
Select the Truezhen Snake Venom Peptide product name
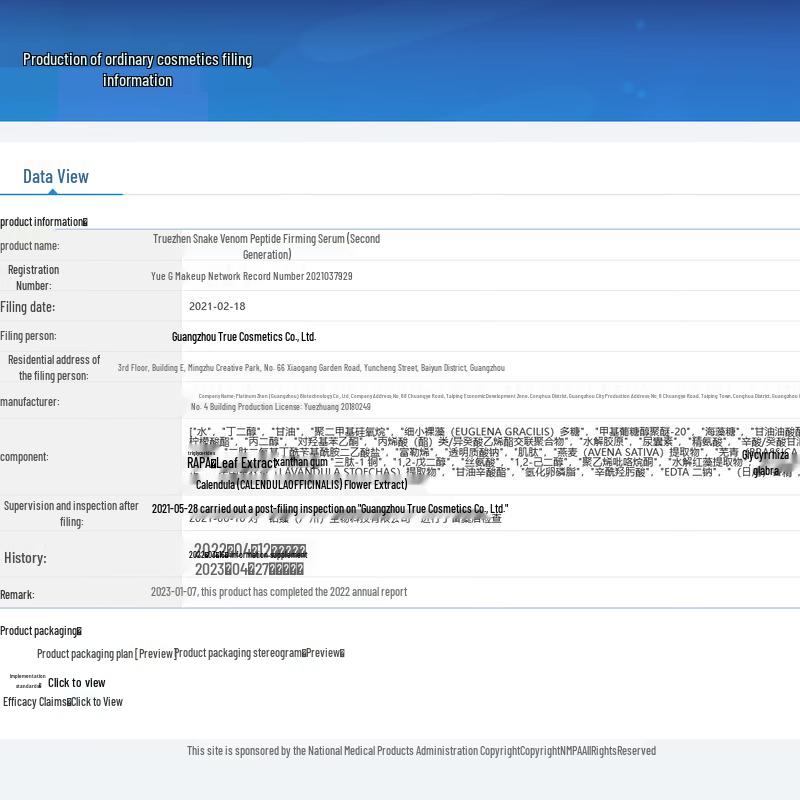tap(266, 246)
